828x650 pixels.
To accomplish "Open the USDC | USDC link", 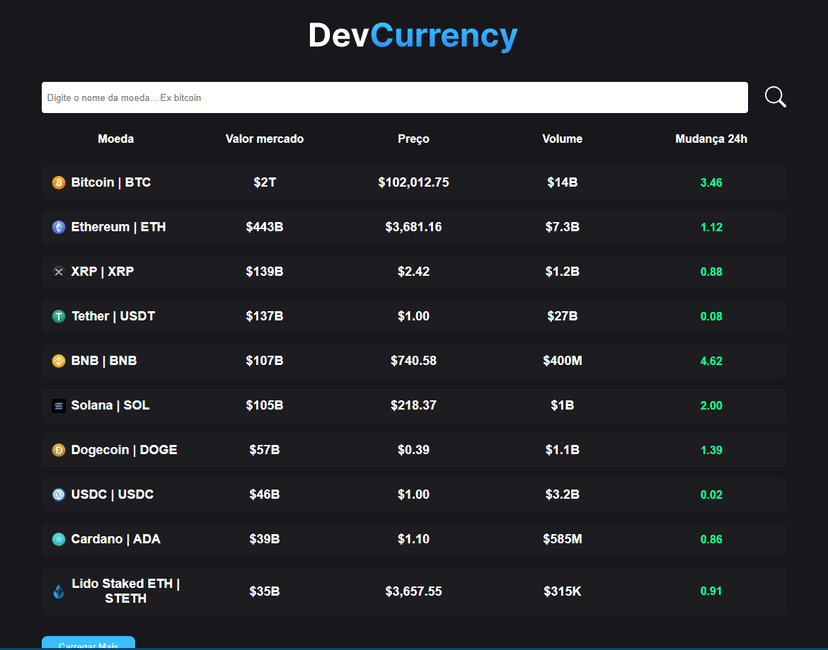I will 112,494.
